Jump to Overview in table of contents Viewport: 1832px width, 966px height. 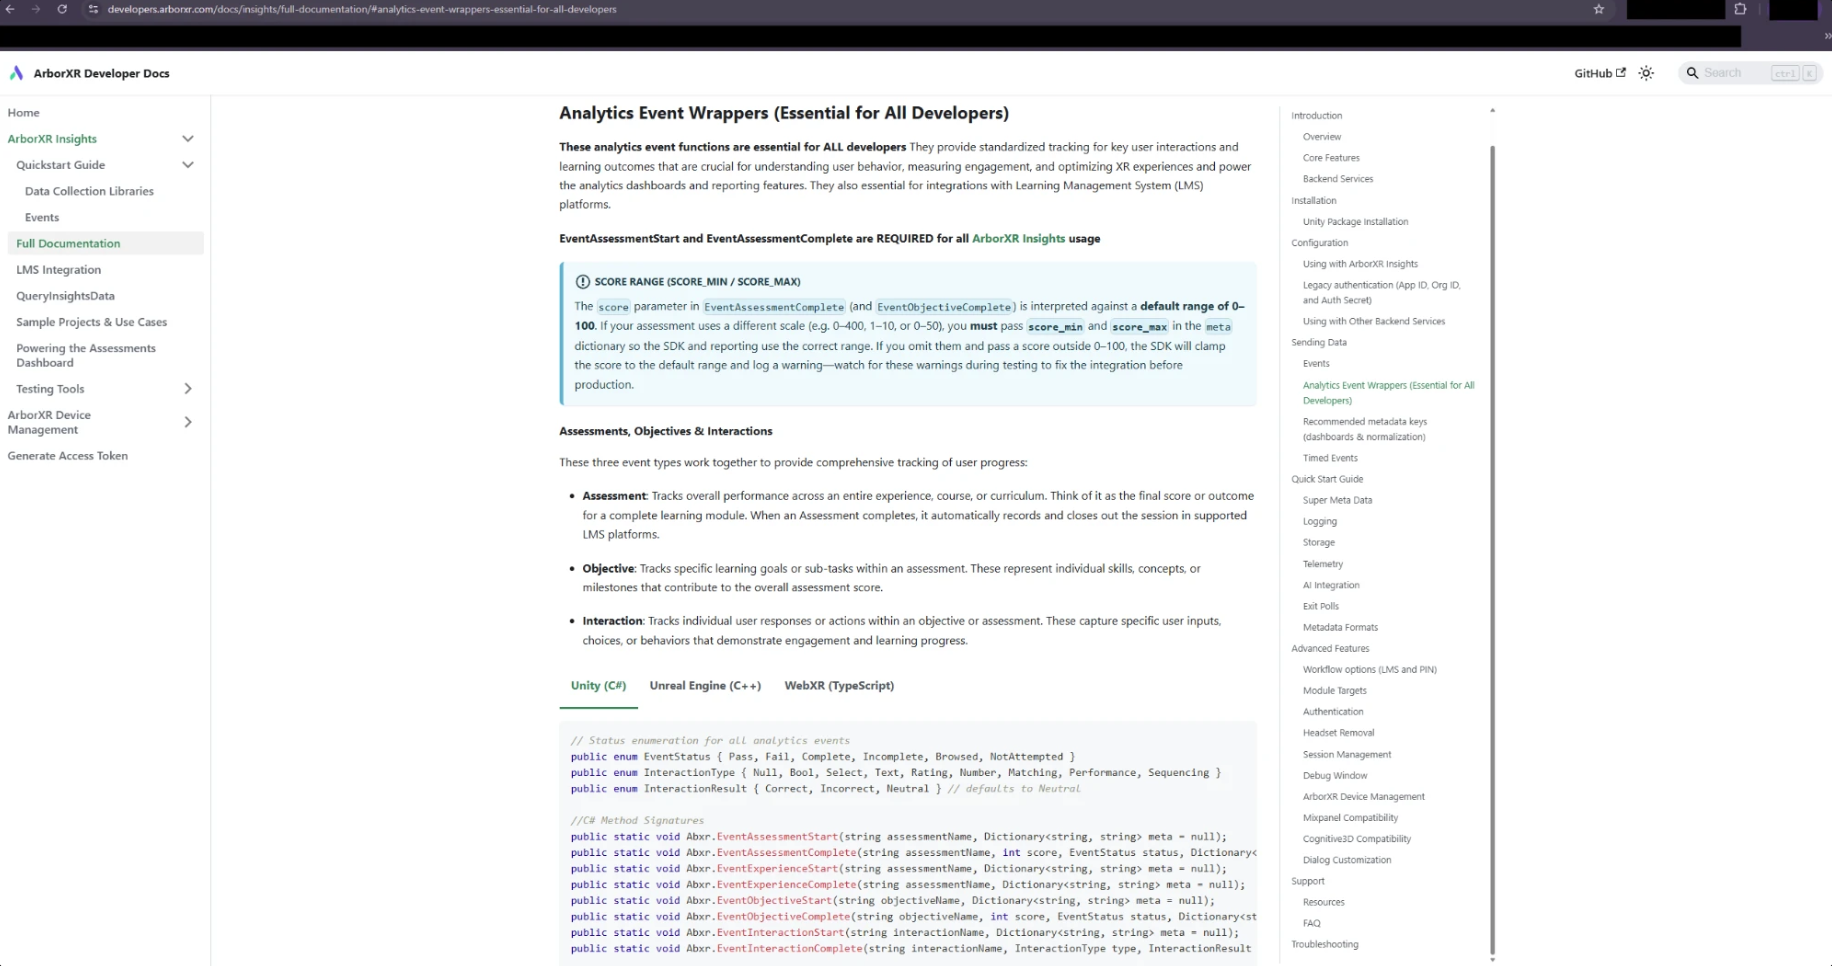click(x=1322, y=137)
